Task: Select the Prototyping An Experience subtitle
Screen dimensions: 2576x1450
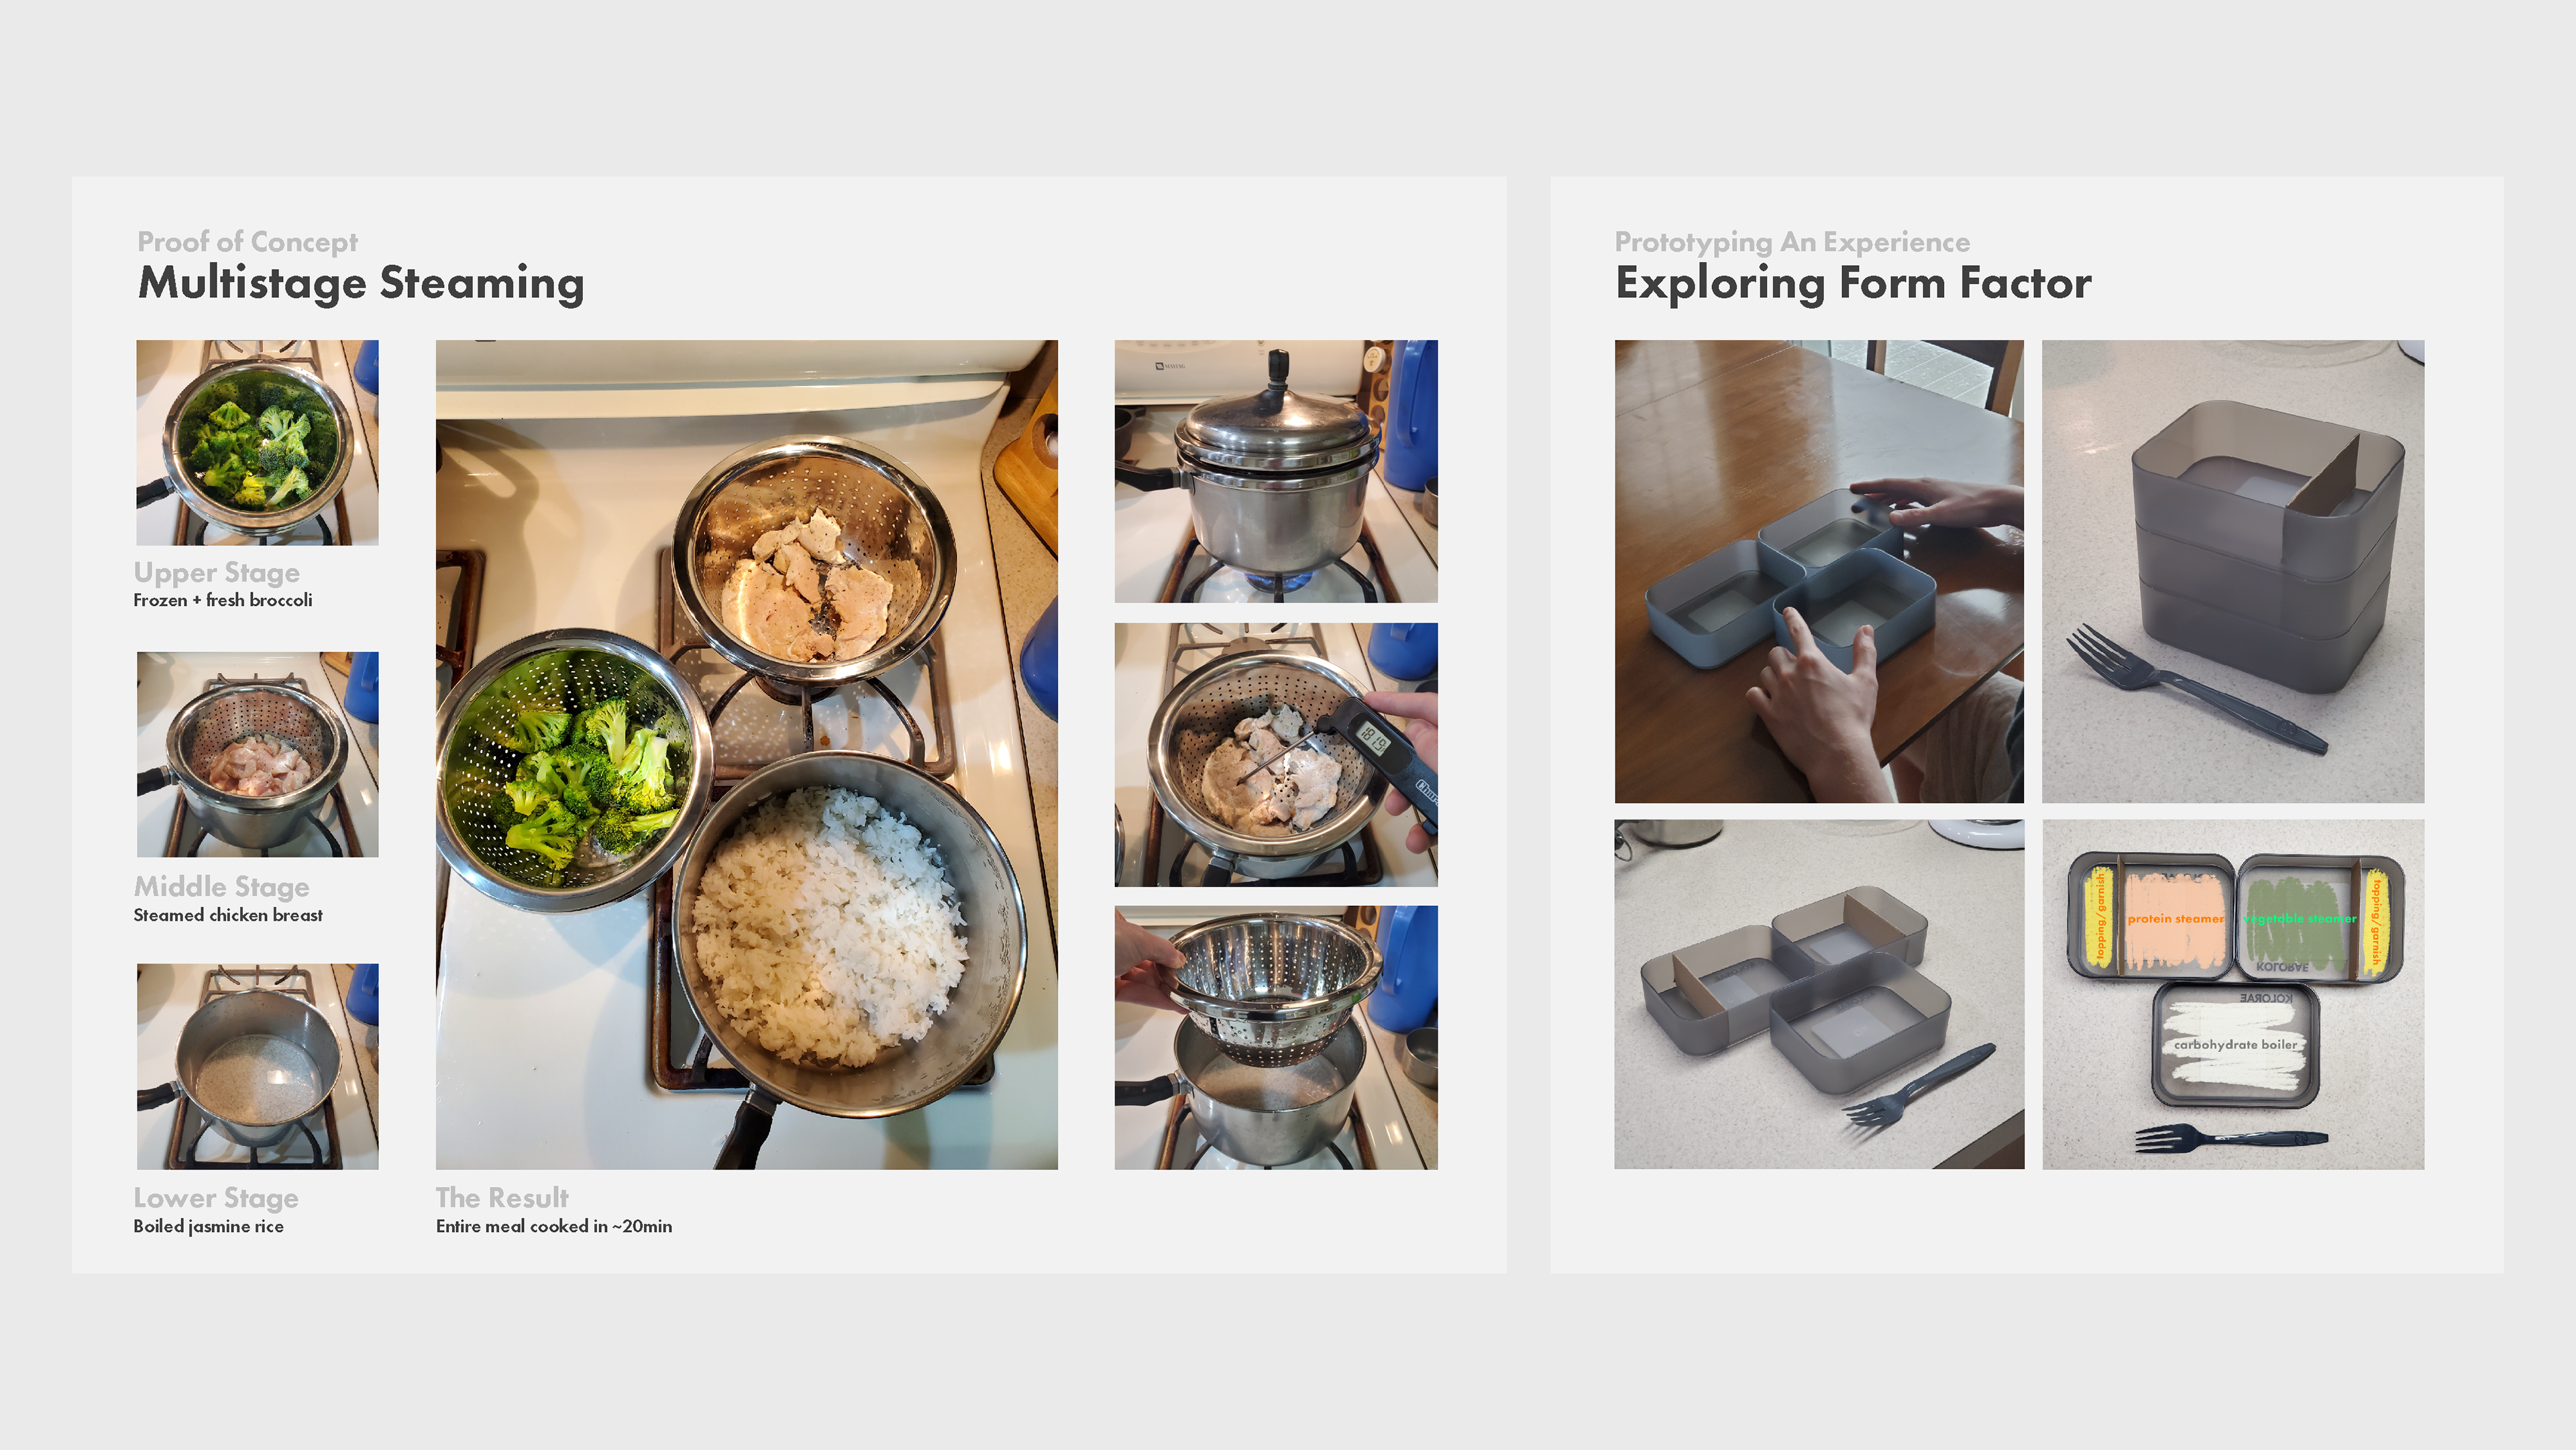Action: pyautogui.click(x=1792, y=242)
